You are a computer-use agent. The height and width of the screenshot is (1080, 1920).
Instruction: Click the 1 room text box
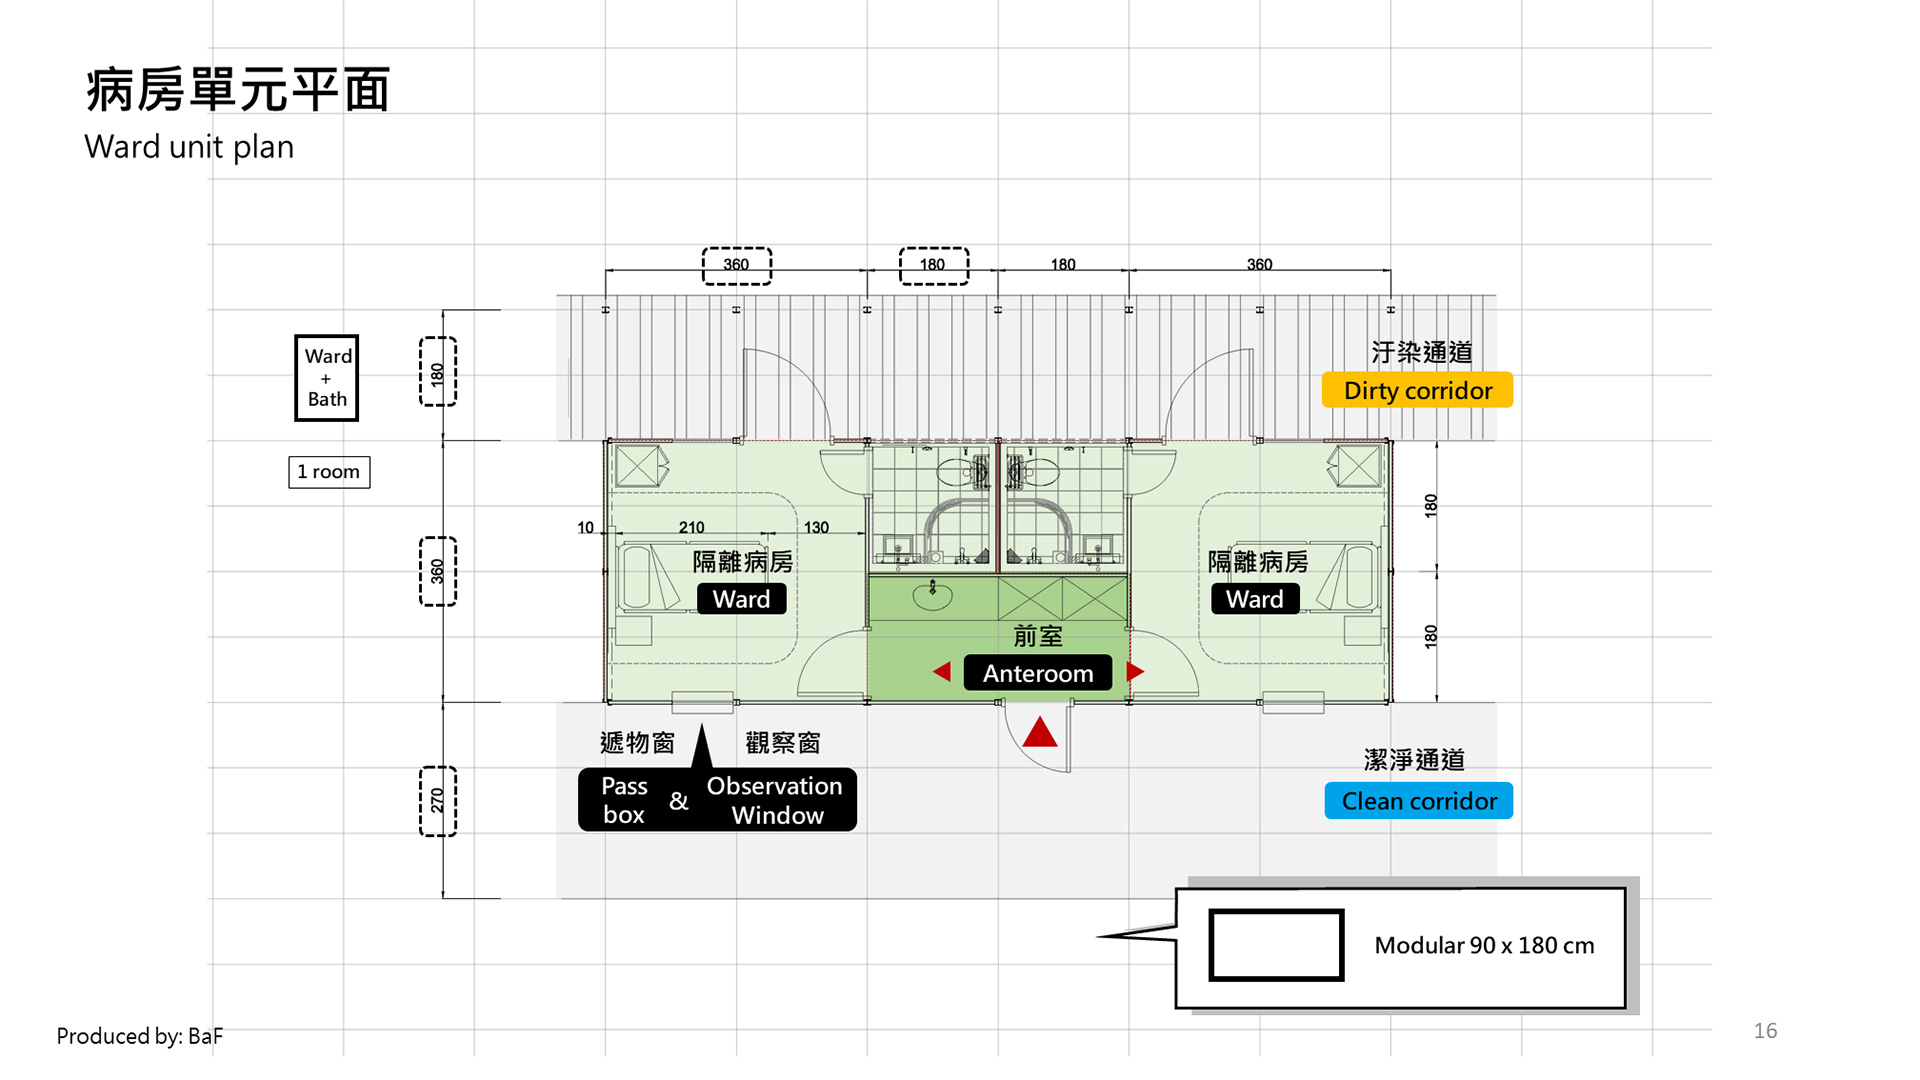(329, 472)
